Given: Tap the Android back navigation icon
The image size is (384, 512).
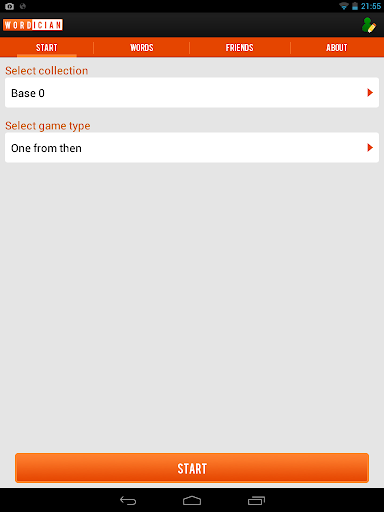Looking at the screenshot, I should tap(128, 500).
